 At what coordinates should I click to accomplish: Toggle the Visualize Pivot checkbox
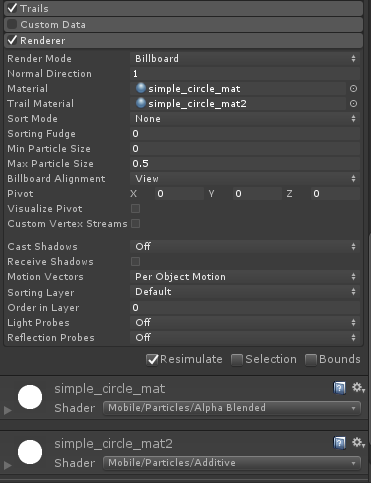pos(135,209)
